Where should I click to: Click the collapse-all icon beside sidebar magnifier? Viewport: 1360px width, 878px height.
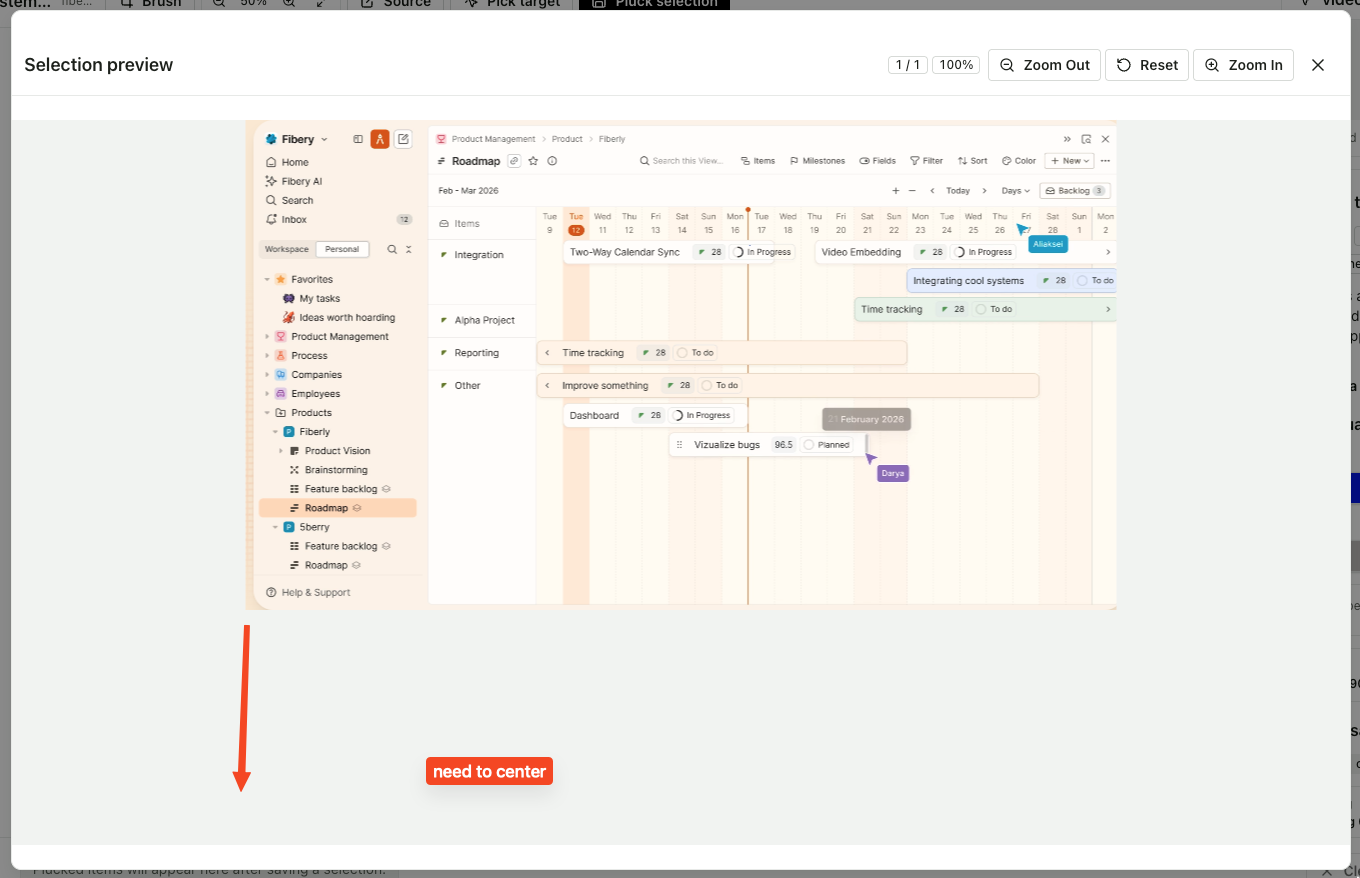point(408,249)
